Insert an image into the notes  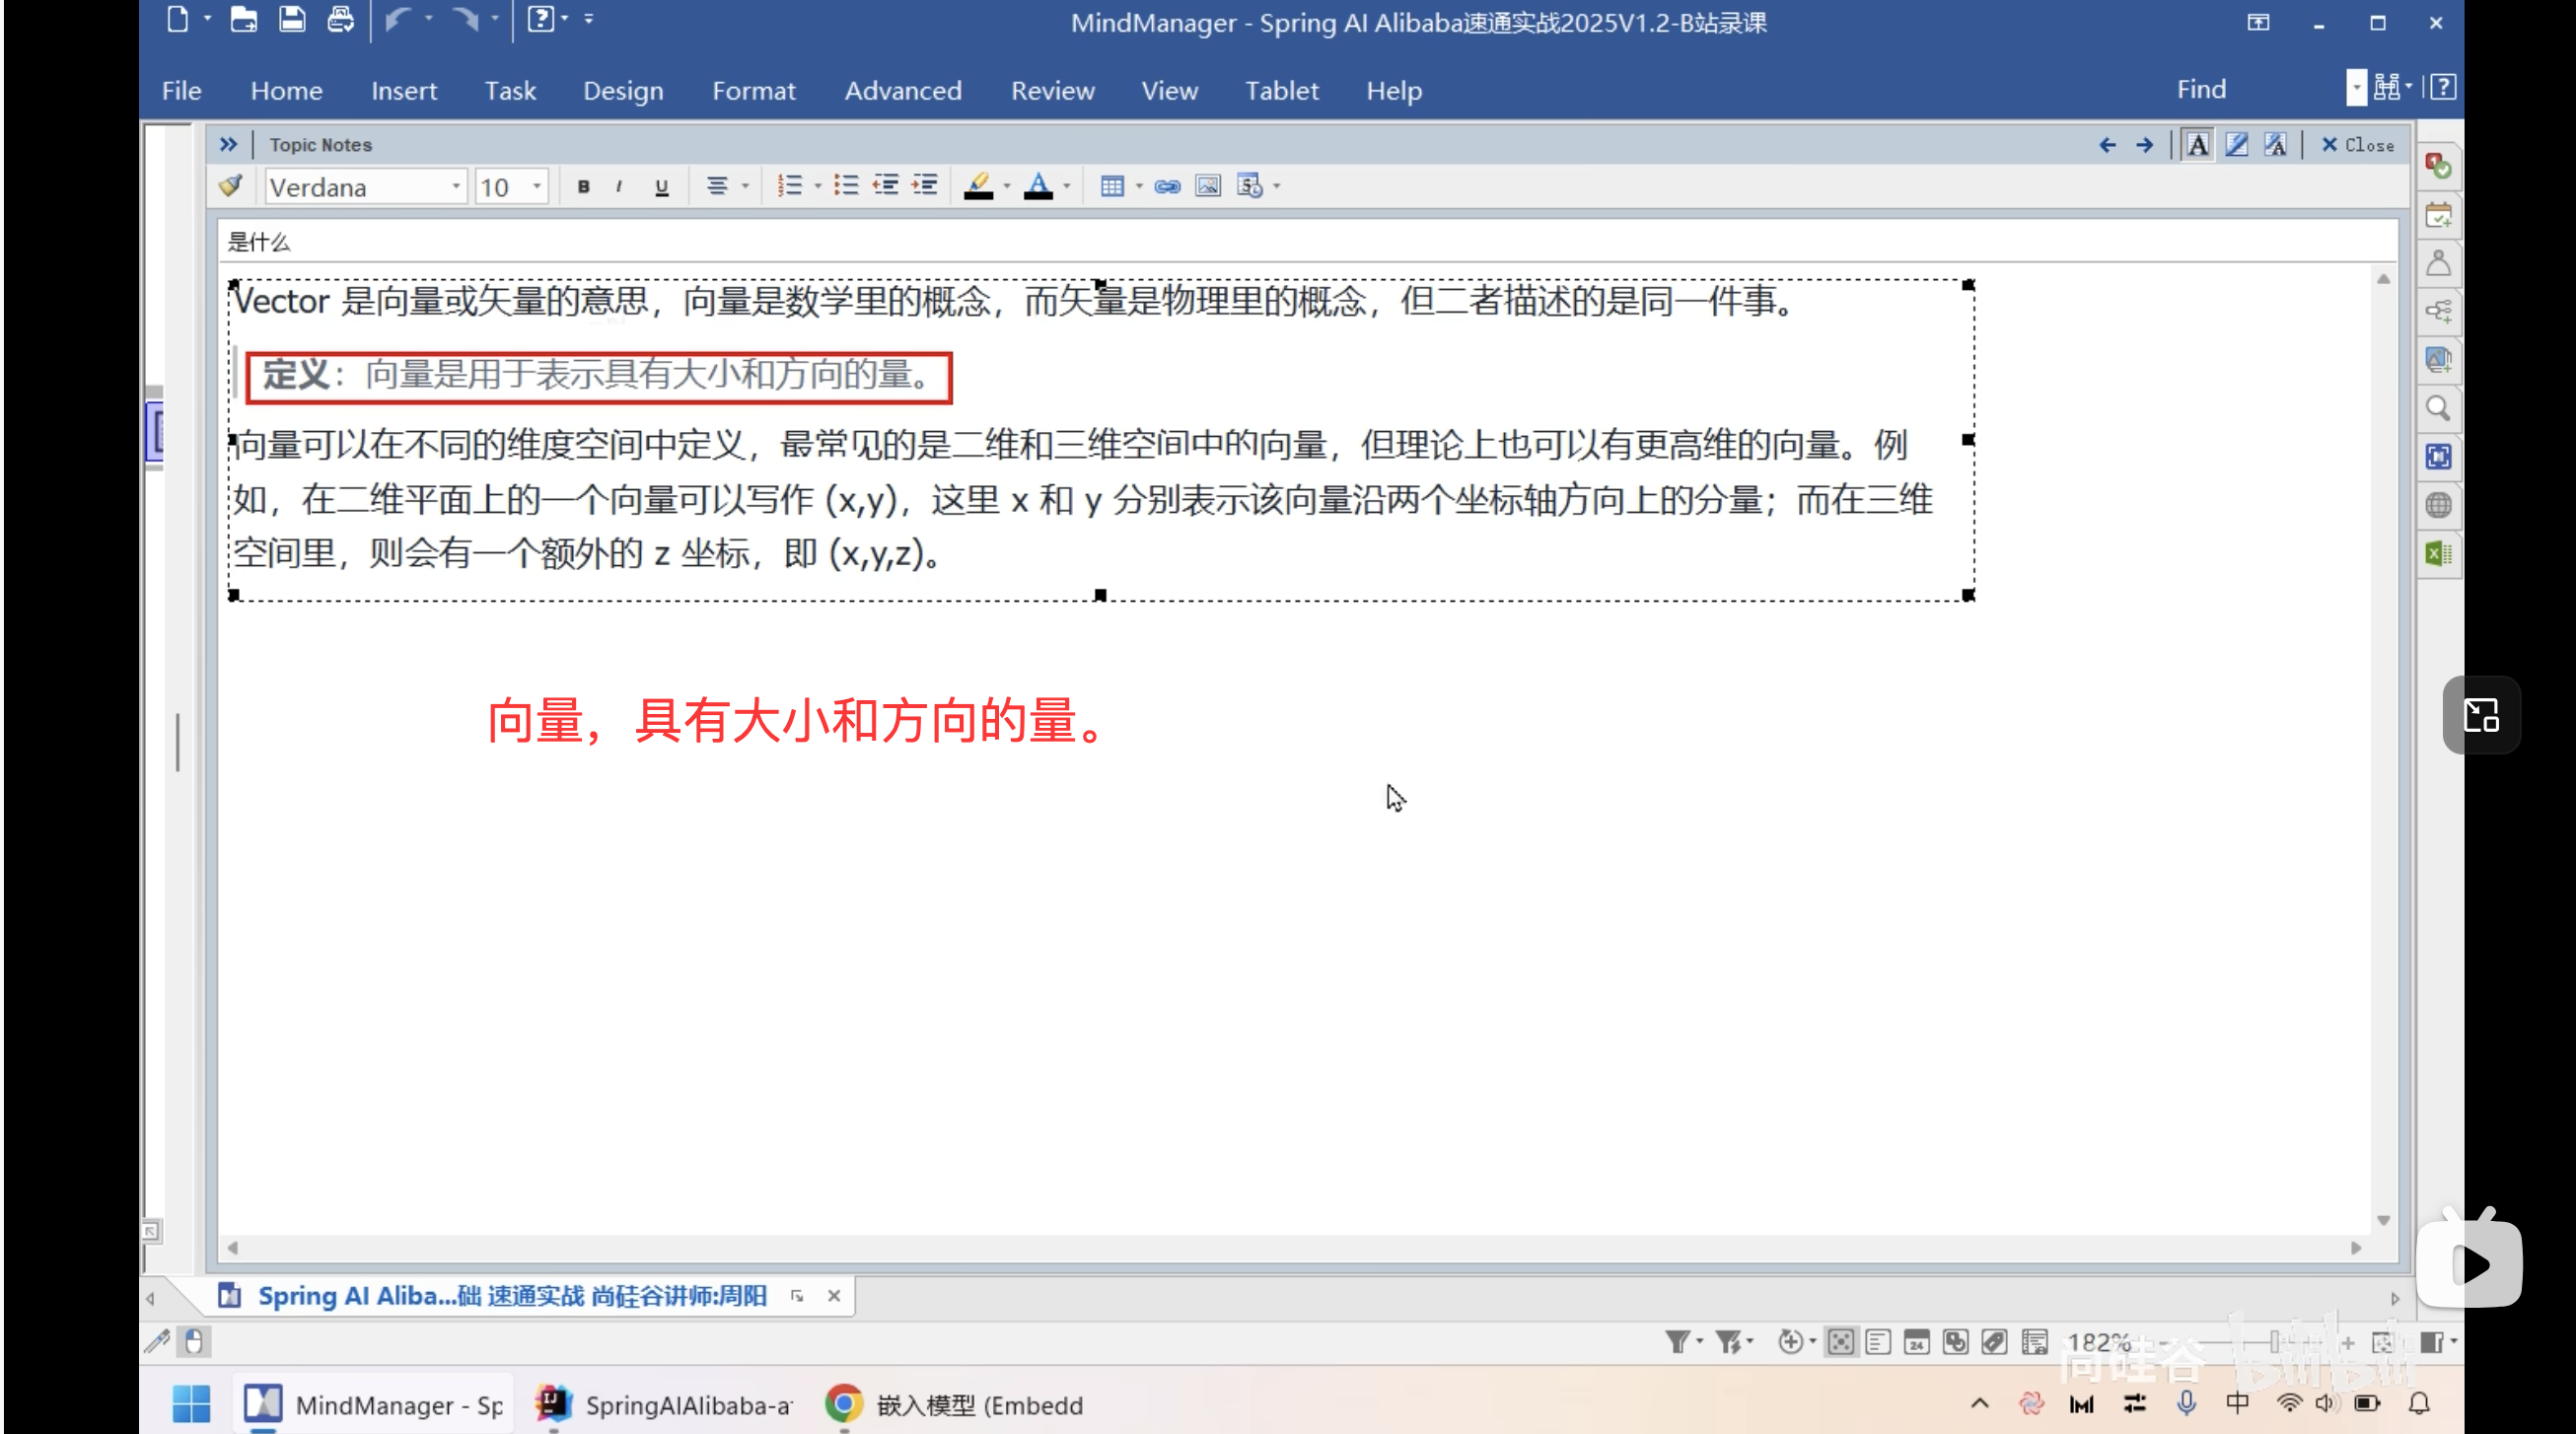click(x=1207, y=186)
